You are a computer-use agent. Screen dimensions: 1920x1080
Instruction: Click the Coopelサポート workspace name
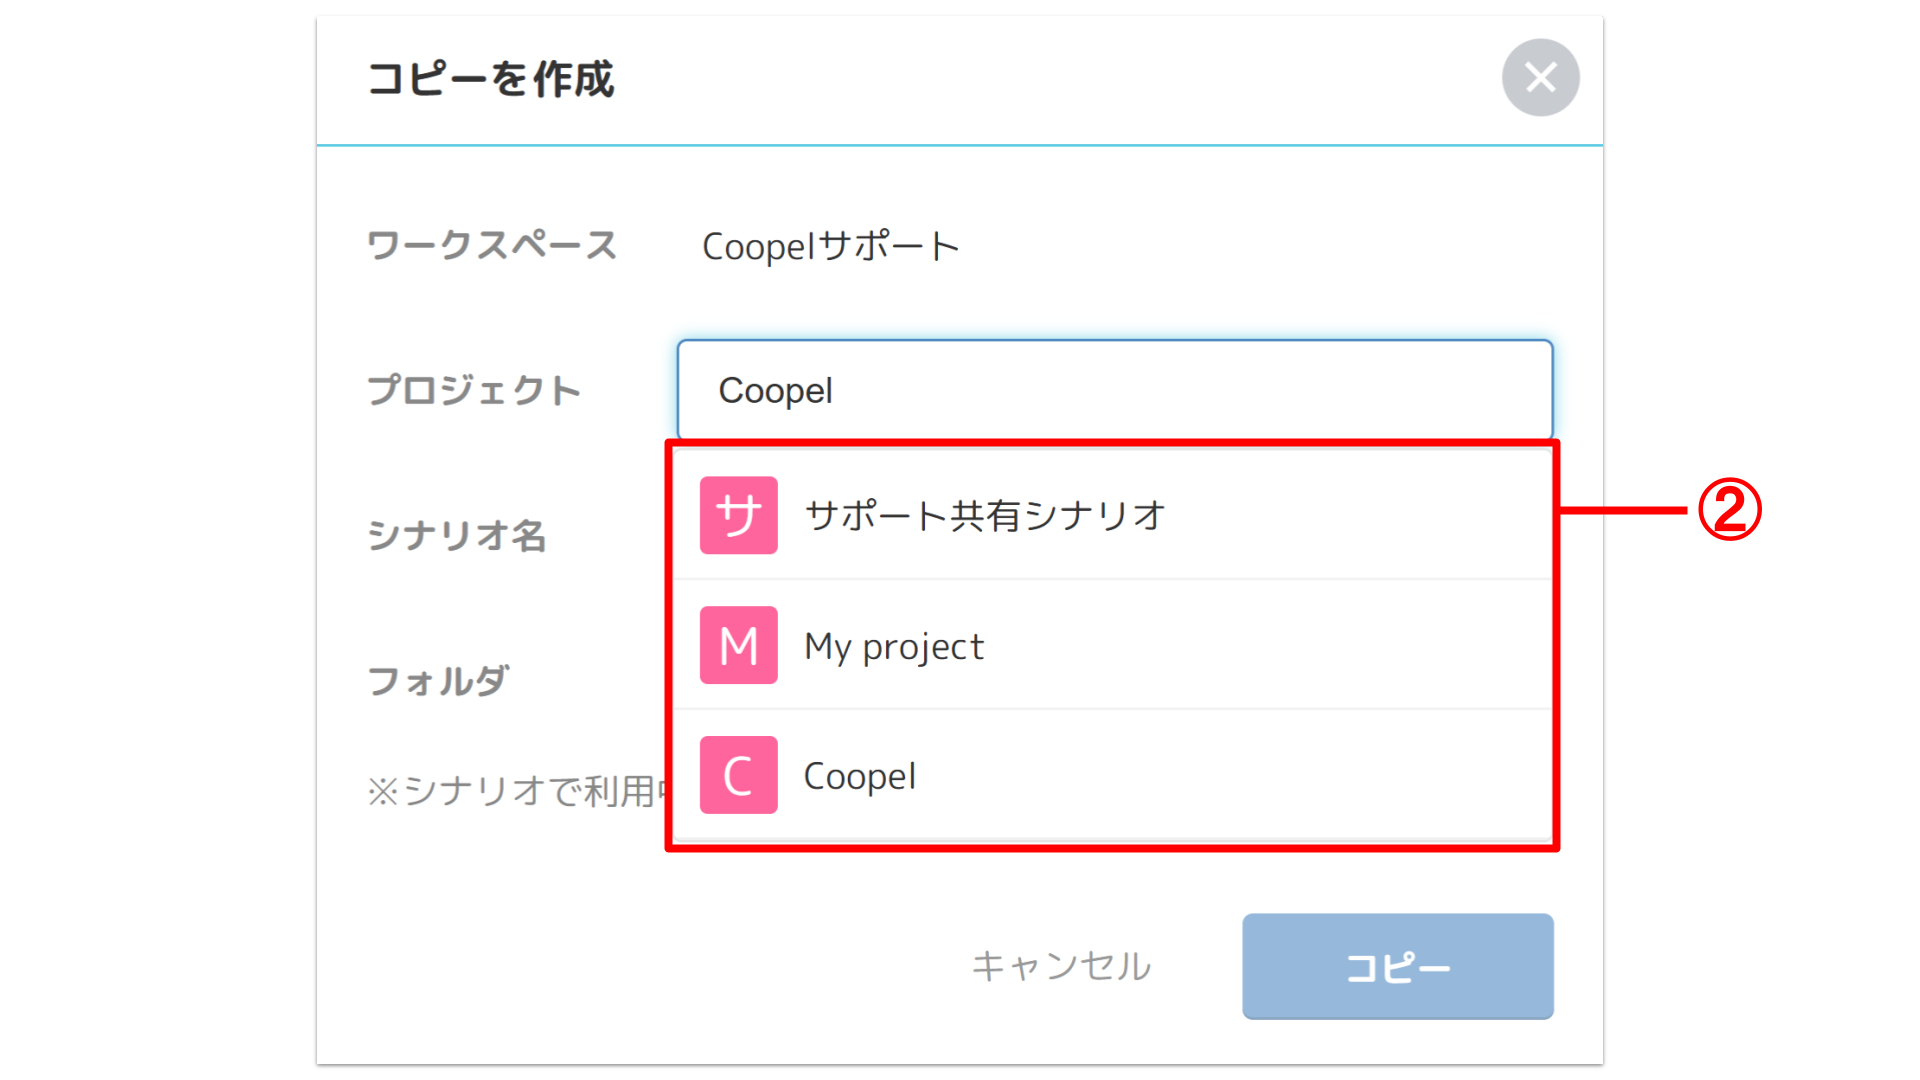point(830,246)
